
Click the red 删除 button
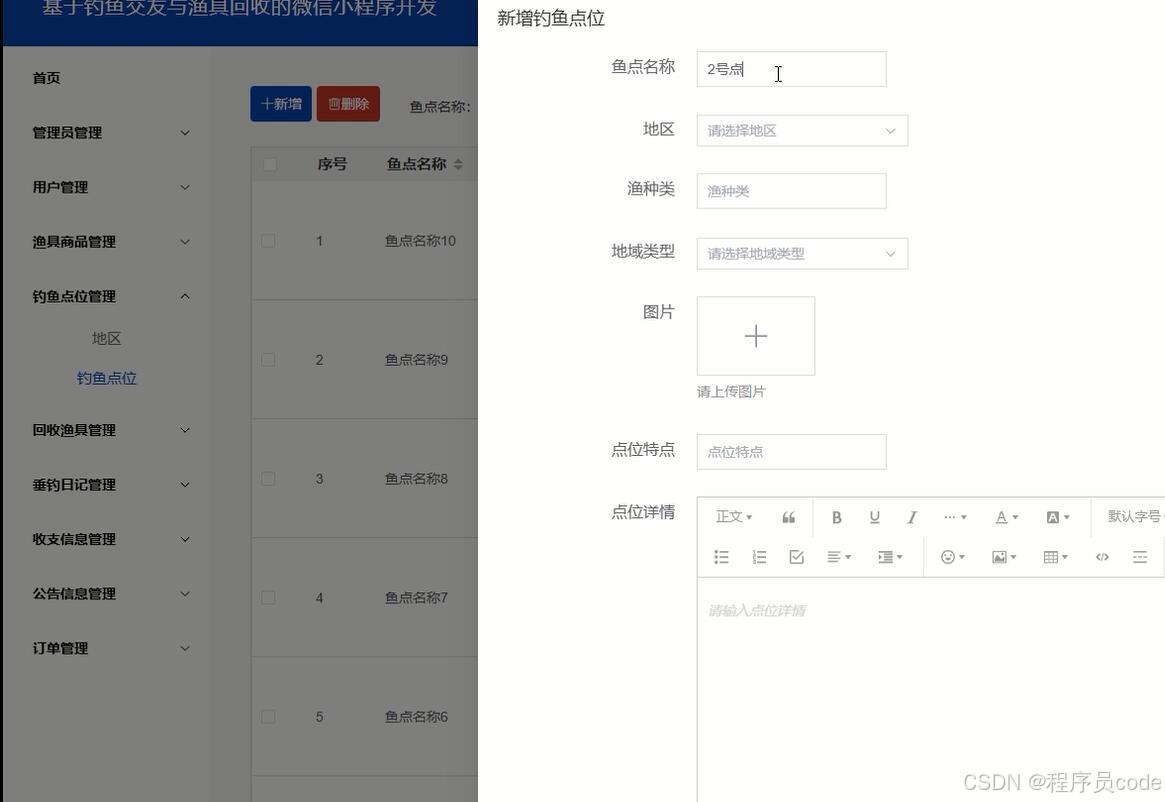pyautogui.click(x=348, y=104)
